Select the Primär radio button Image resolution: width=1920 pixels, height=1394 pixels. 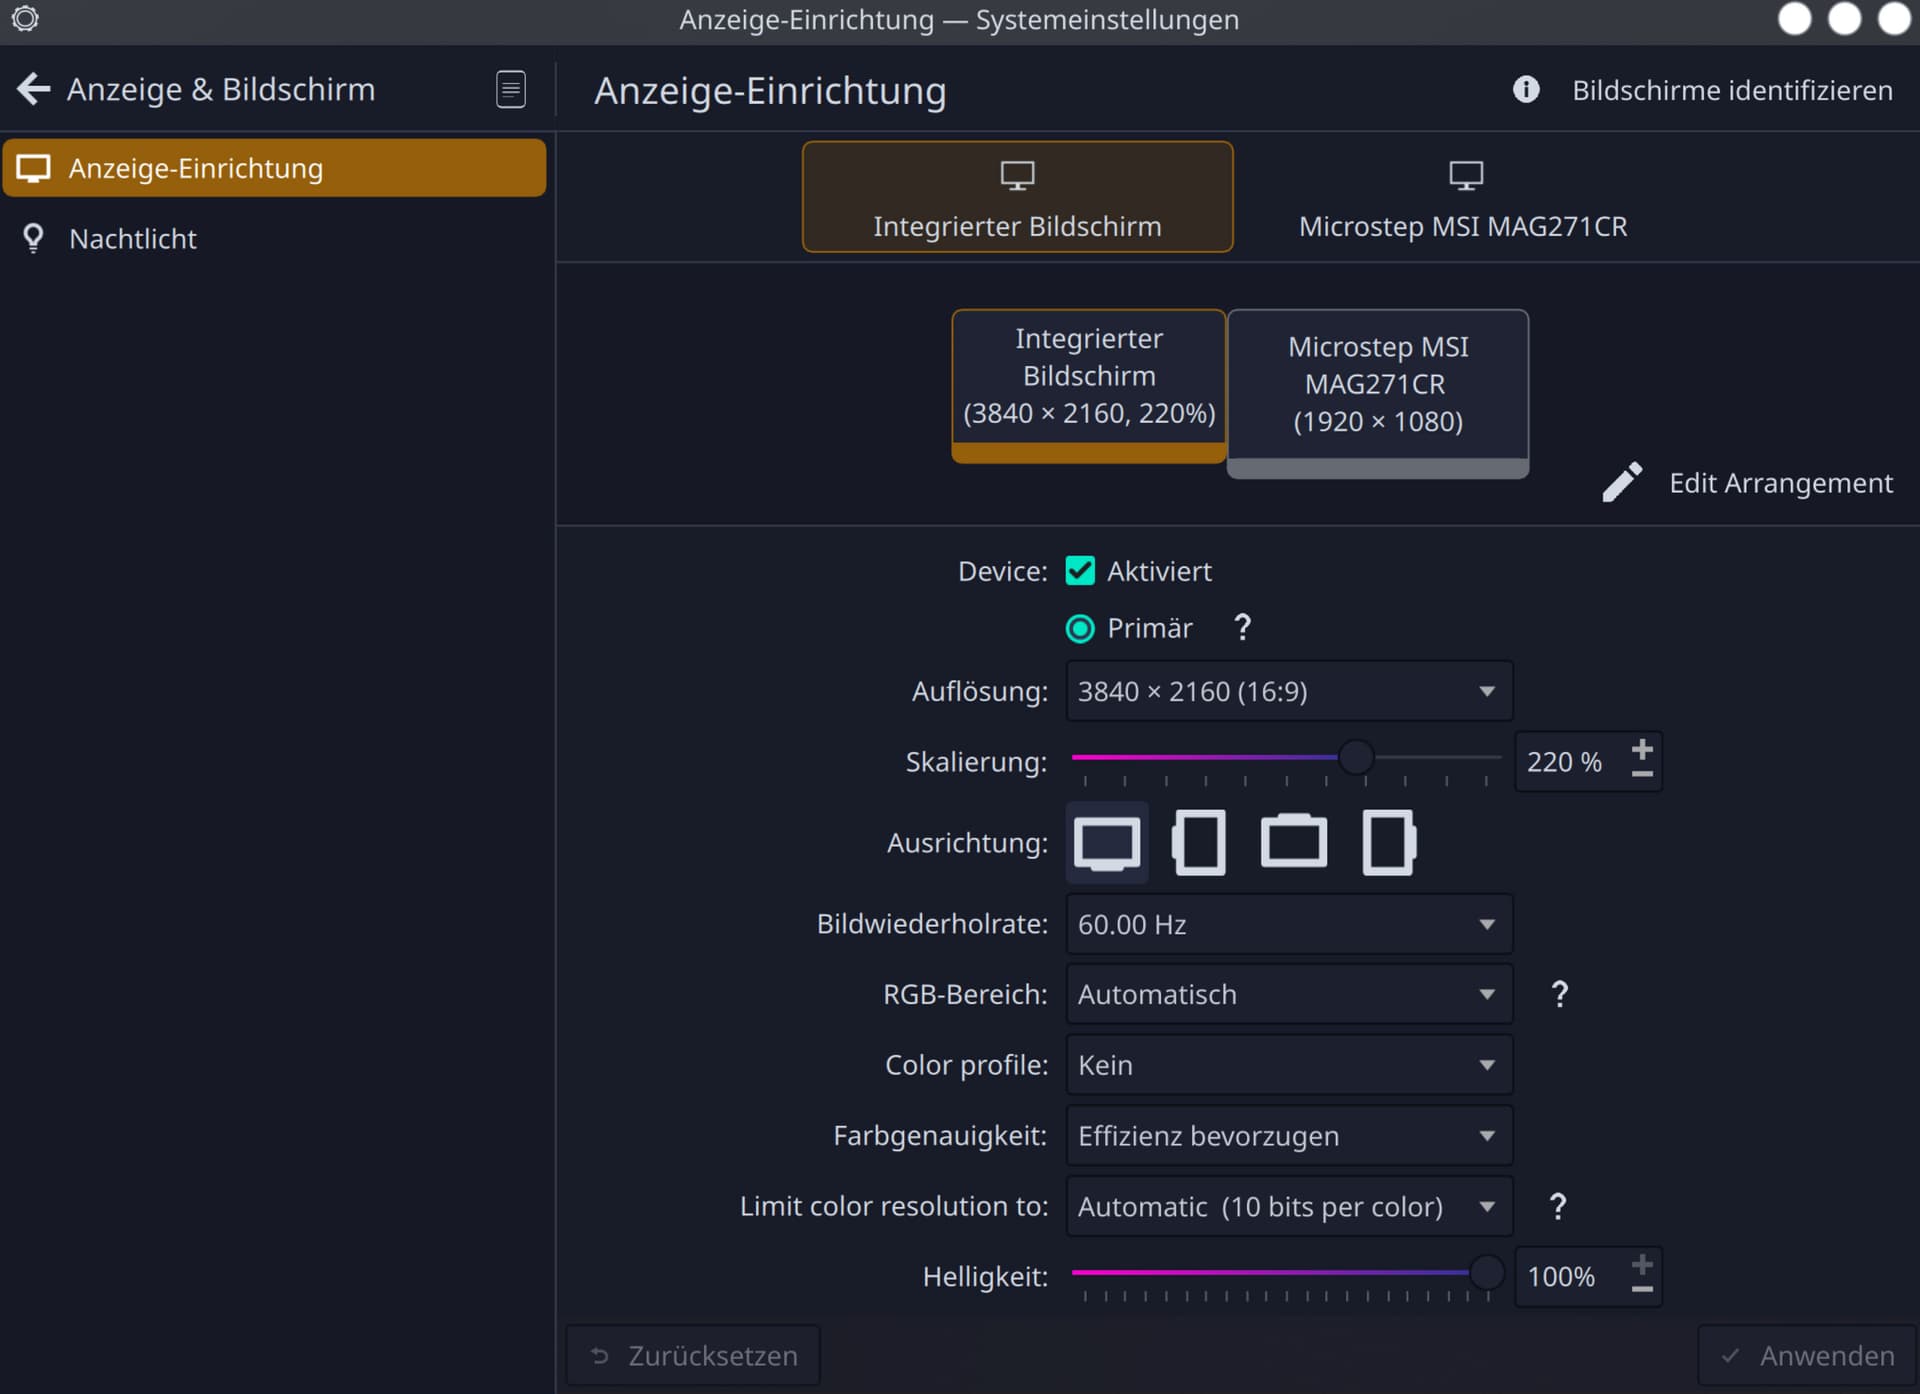click(1080, 628)
